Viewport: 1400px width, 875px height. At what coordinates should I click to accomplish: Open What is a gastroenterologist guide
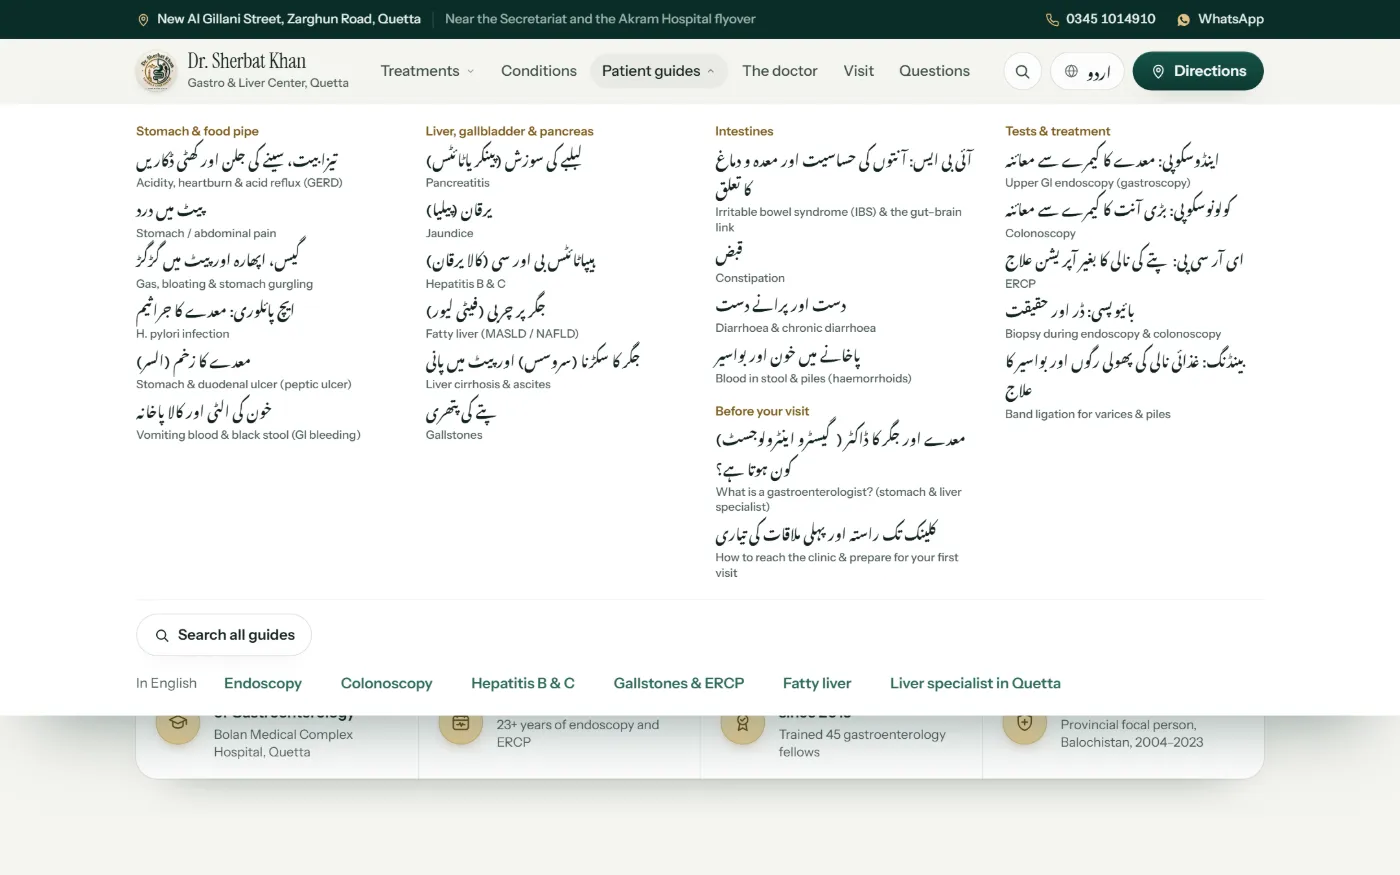tap(840, 471)
